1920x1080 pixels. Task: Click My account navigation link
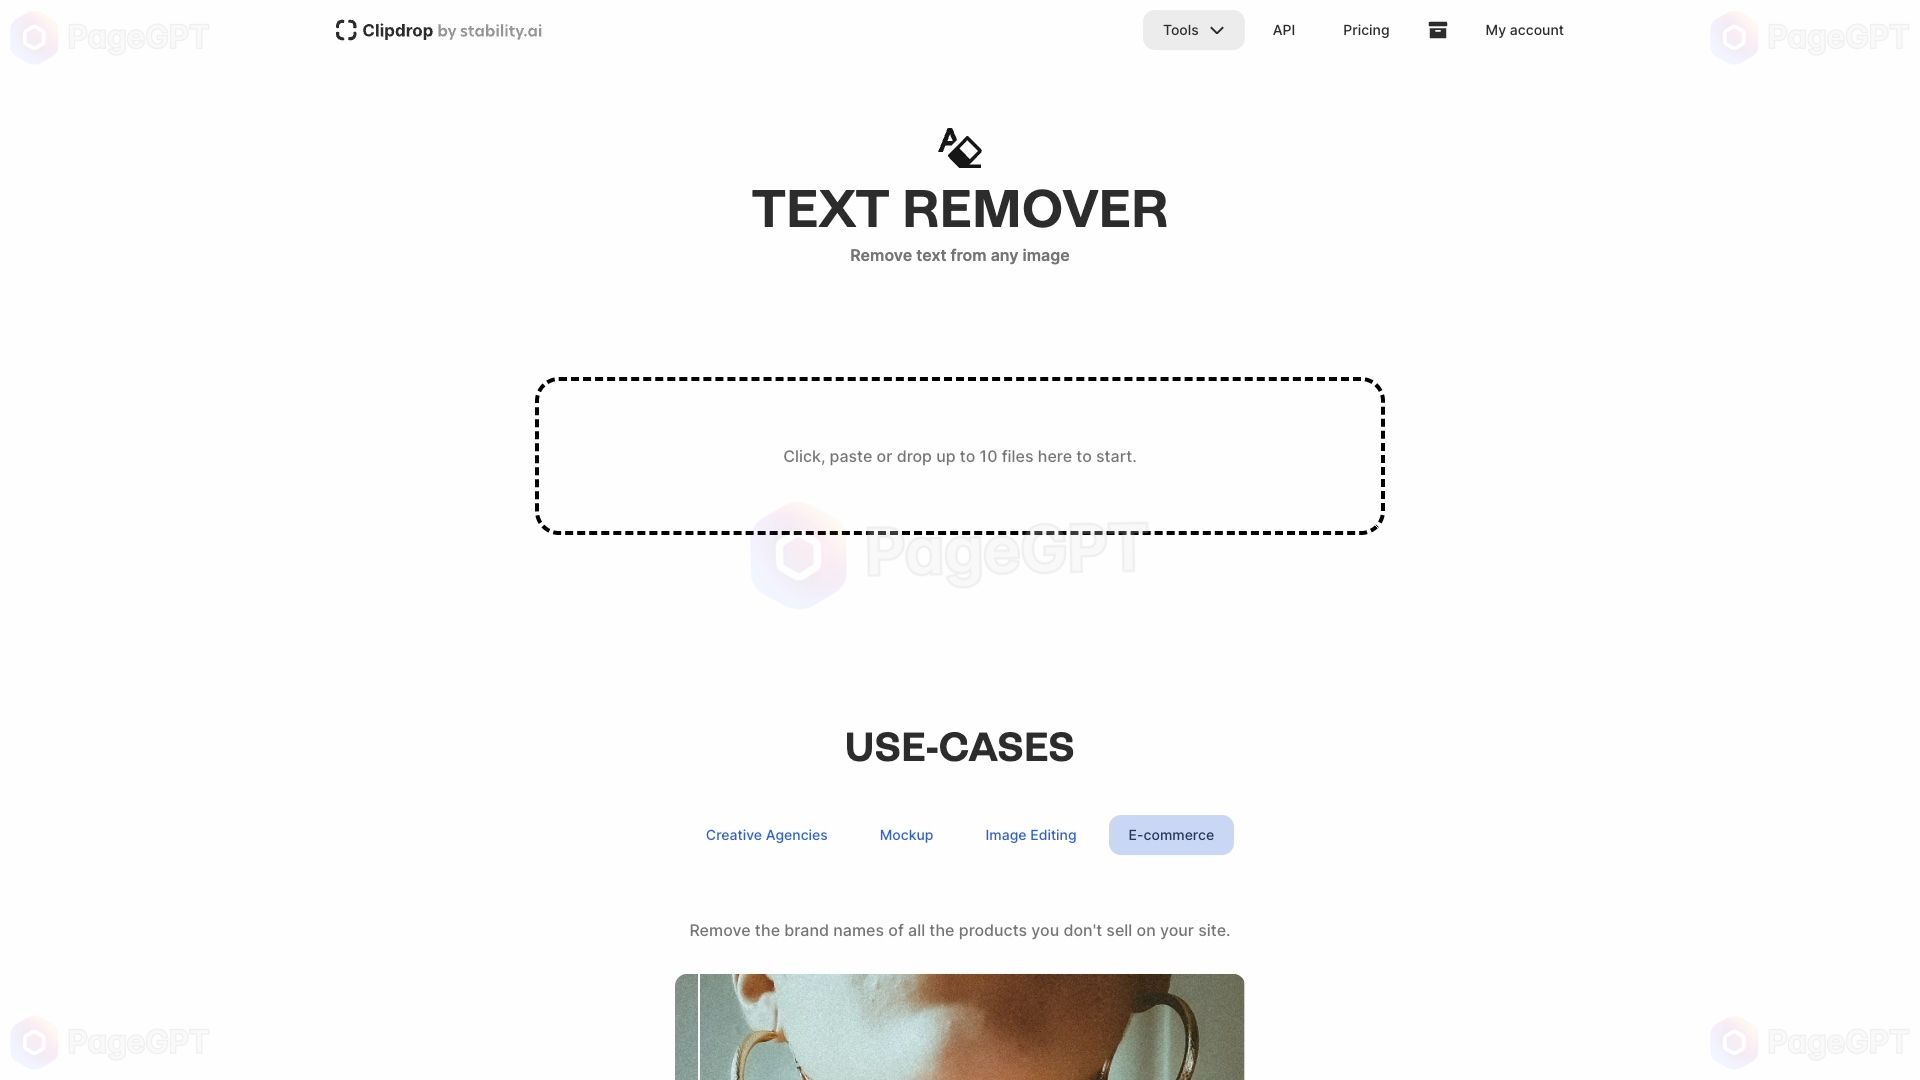[1523, 29]
